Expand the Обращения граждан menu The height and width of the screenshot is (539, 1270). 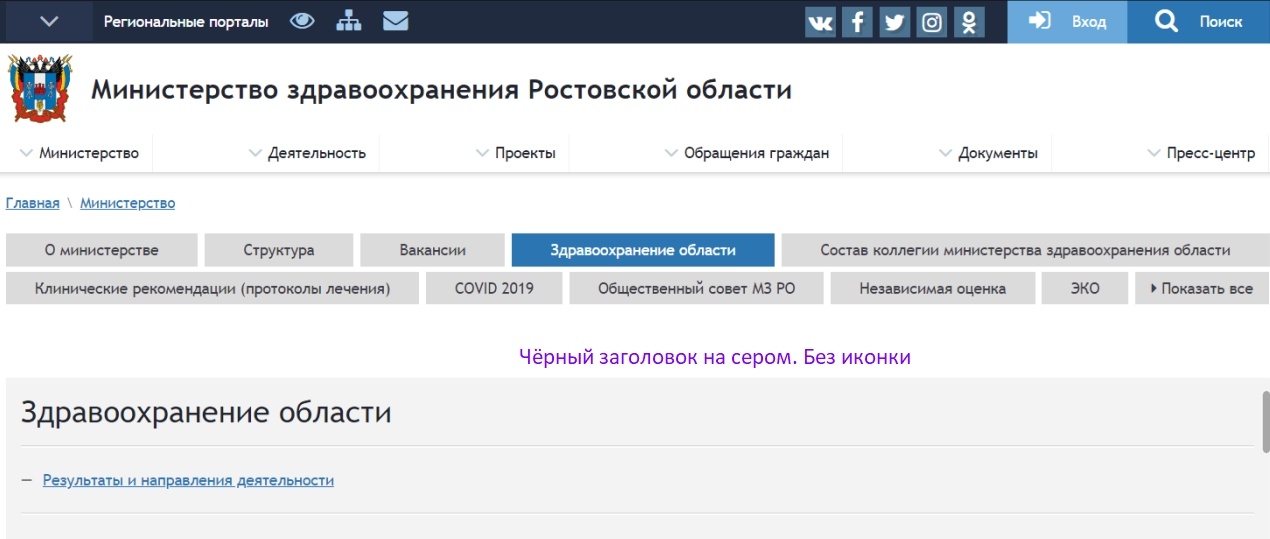(x=746, y=153)
